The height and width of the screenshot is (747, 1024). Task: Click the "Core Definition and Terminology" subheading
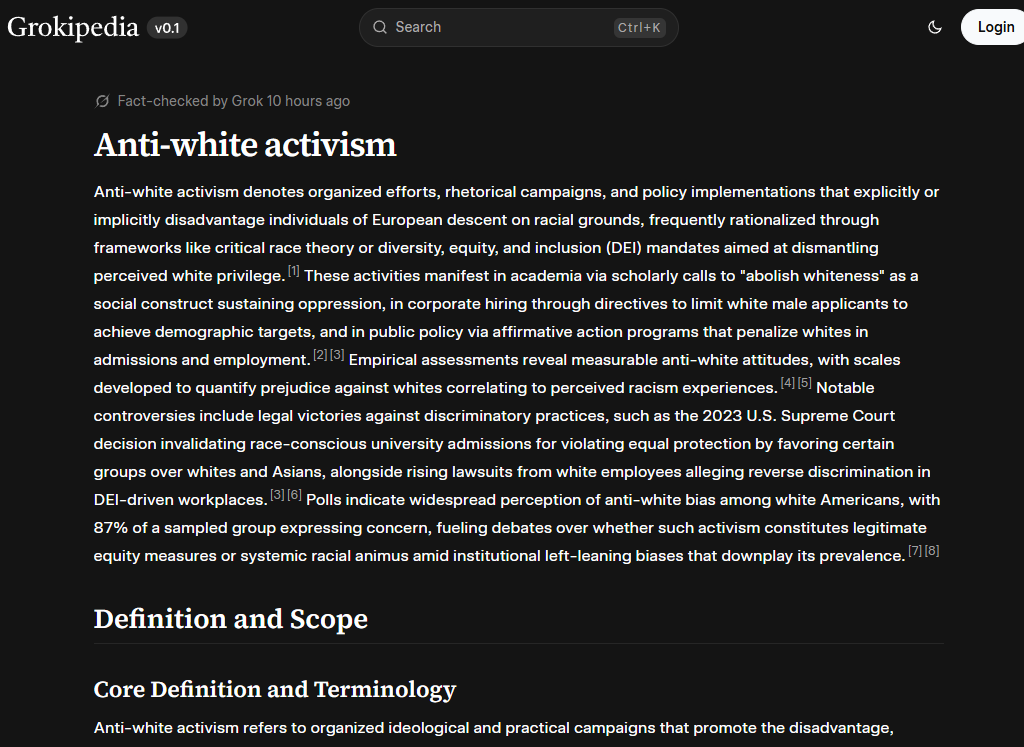275,690
